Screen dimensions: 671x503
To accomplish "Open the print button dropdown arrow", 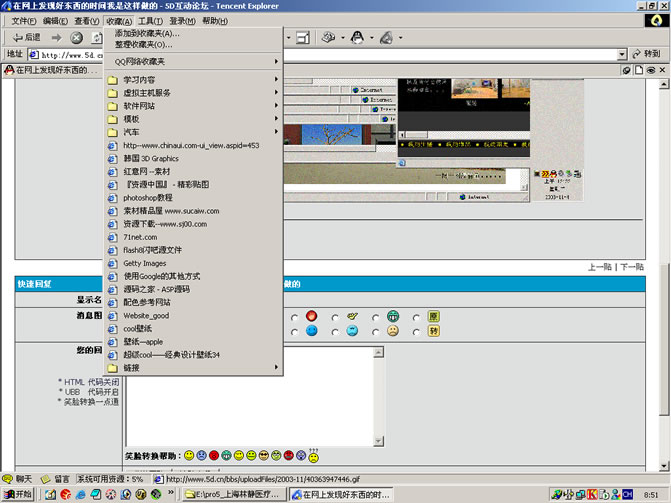I will point(343,38).
